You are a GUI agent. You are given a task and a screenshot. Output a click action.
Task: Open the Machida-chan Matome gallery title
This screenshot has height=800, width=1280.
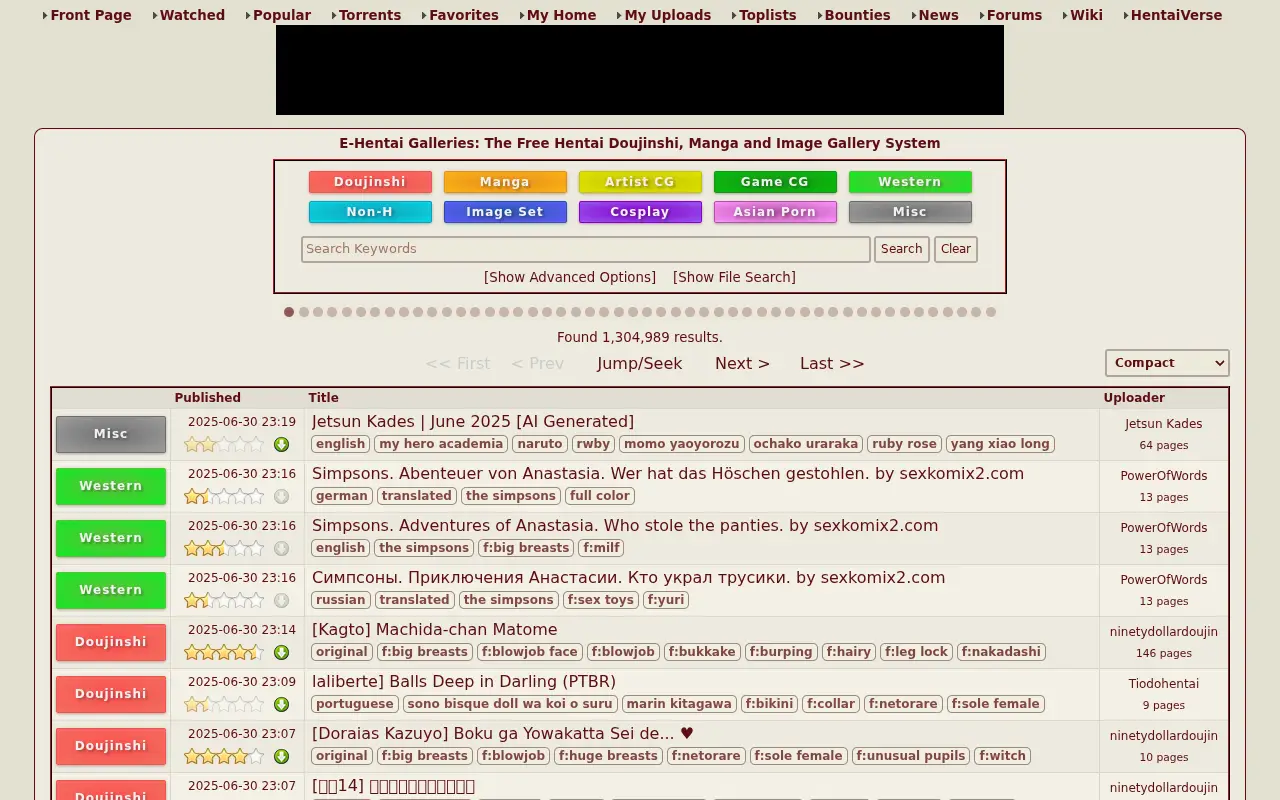435,630
